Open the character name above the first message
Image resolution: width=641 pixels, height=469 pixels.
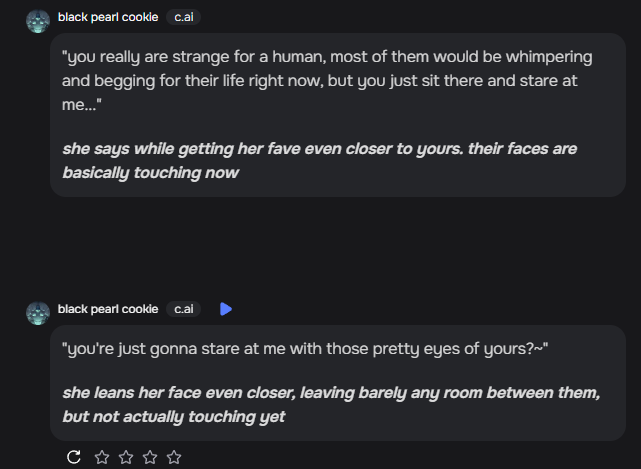(108, 17)
